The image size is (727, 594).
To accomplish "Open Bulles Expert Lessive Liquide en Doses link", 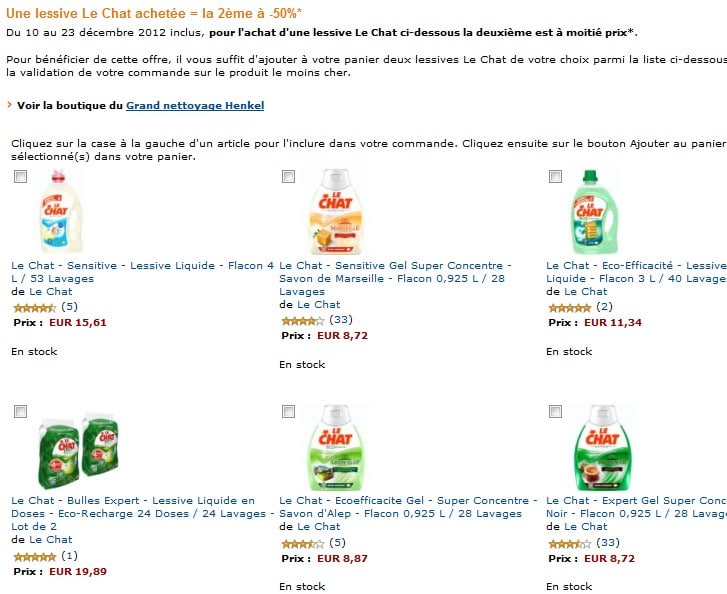I will 143,514.
